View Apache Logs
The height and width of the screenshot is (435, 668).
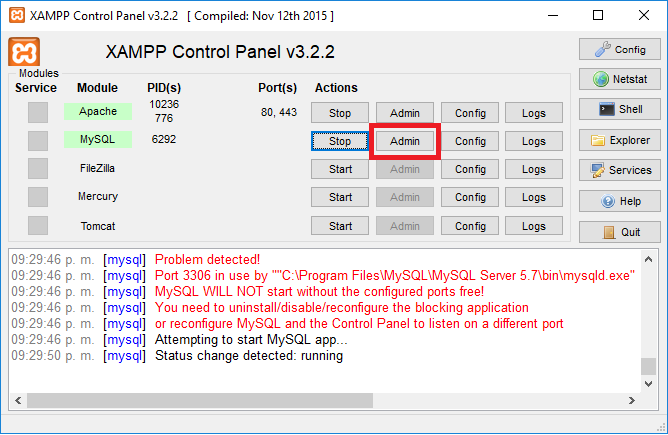(534, 113)
